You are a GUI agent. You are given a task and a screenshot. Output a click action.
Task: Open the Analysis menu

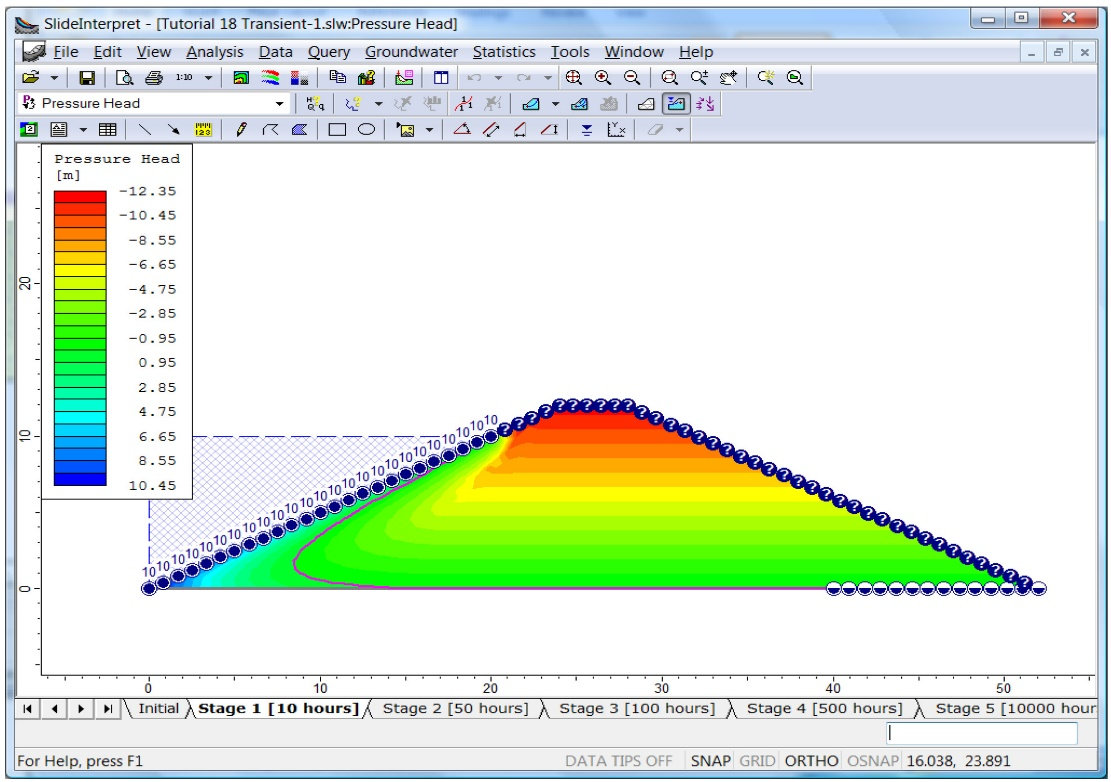click(215, 52)
